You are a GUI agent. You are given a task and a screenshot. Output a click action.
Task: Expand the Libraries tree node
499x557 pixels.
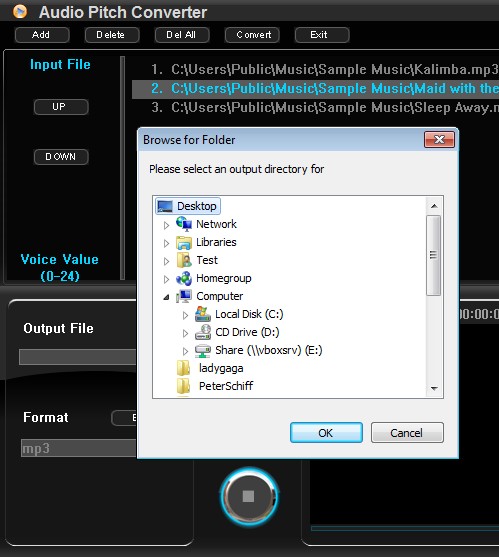(x=166, y=243)
